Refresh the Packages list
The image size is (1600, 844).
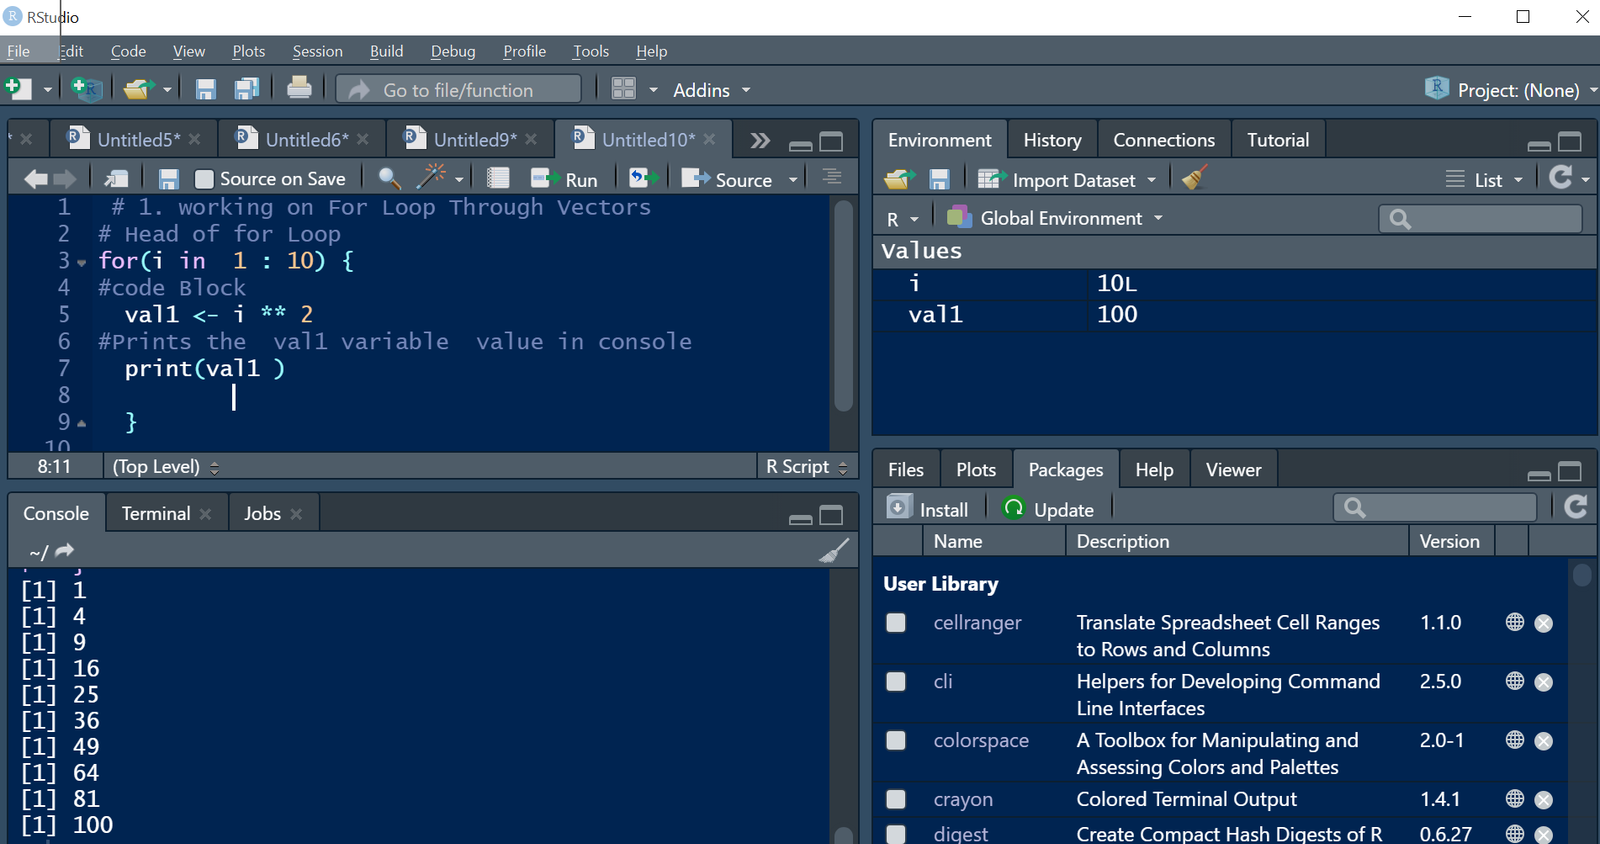pos(1576,507)
